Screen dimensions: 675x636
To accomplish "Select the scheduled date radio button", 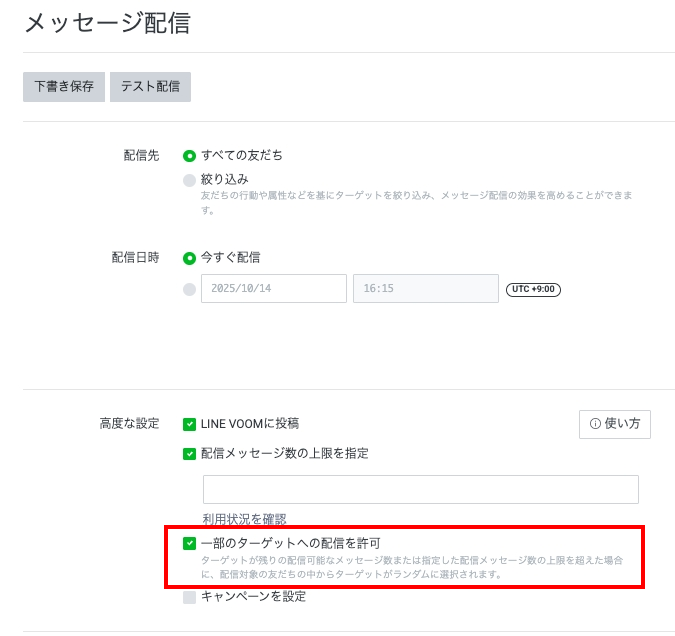I will tap(189, 289).
